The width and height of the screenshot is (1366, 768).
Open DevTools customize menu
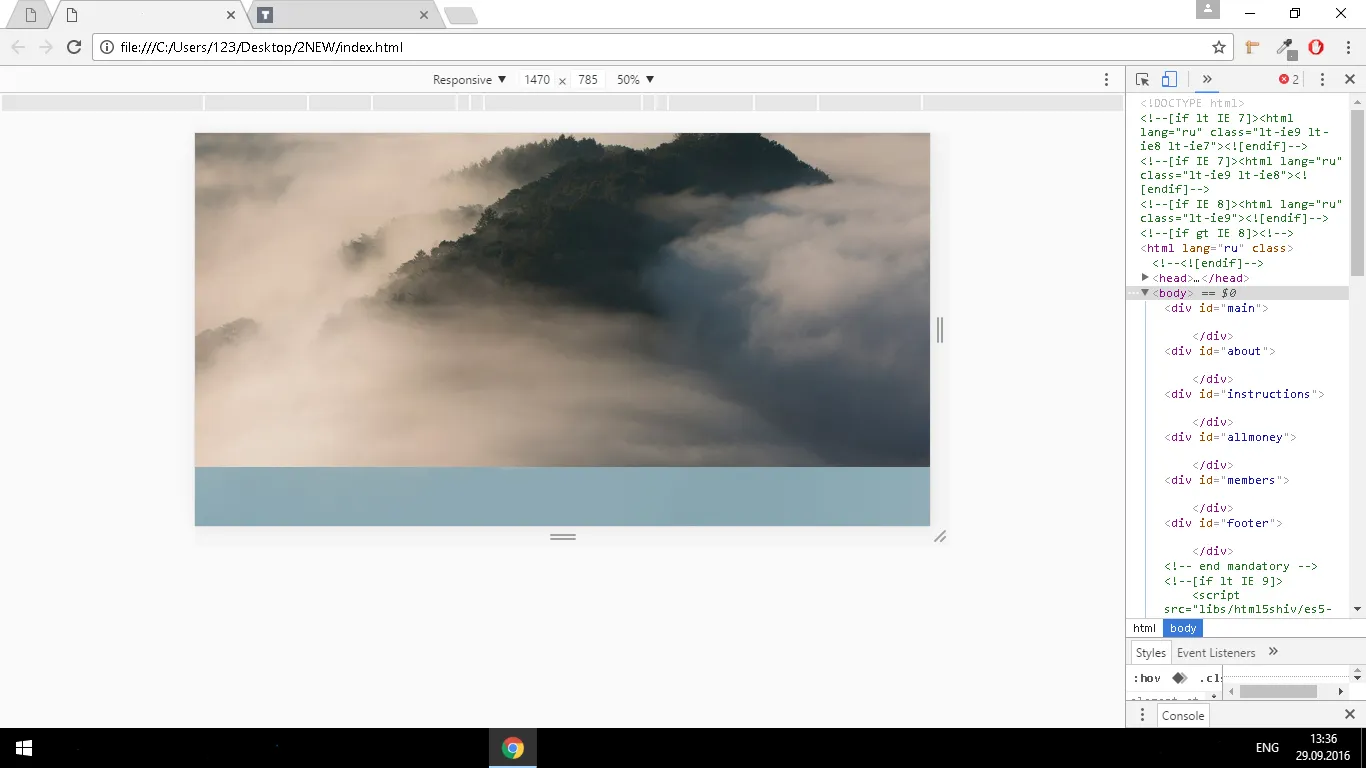click(1322, 80)
